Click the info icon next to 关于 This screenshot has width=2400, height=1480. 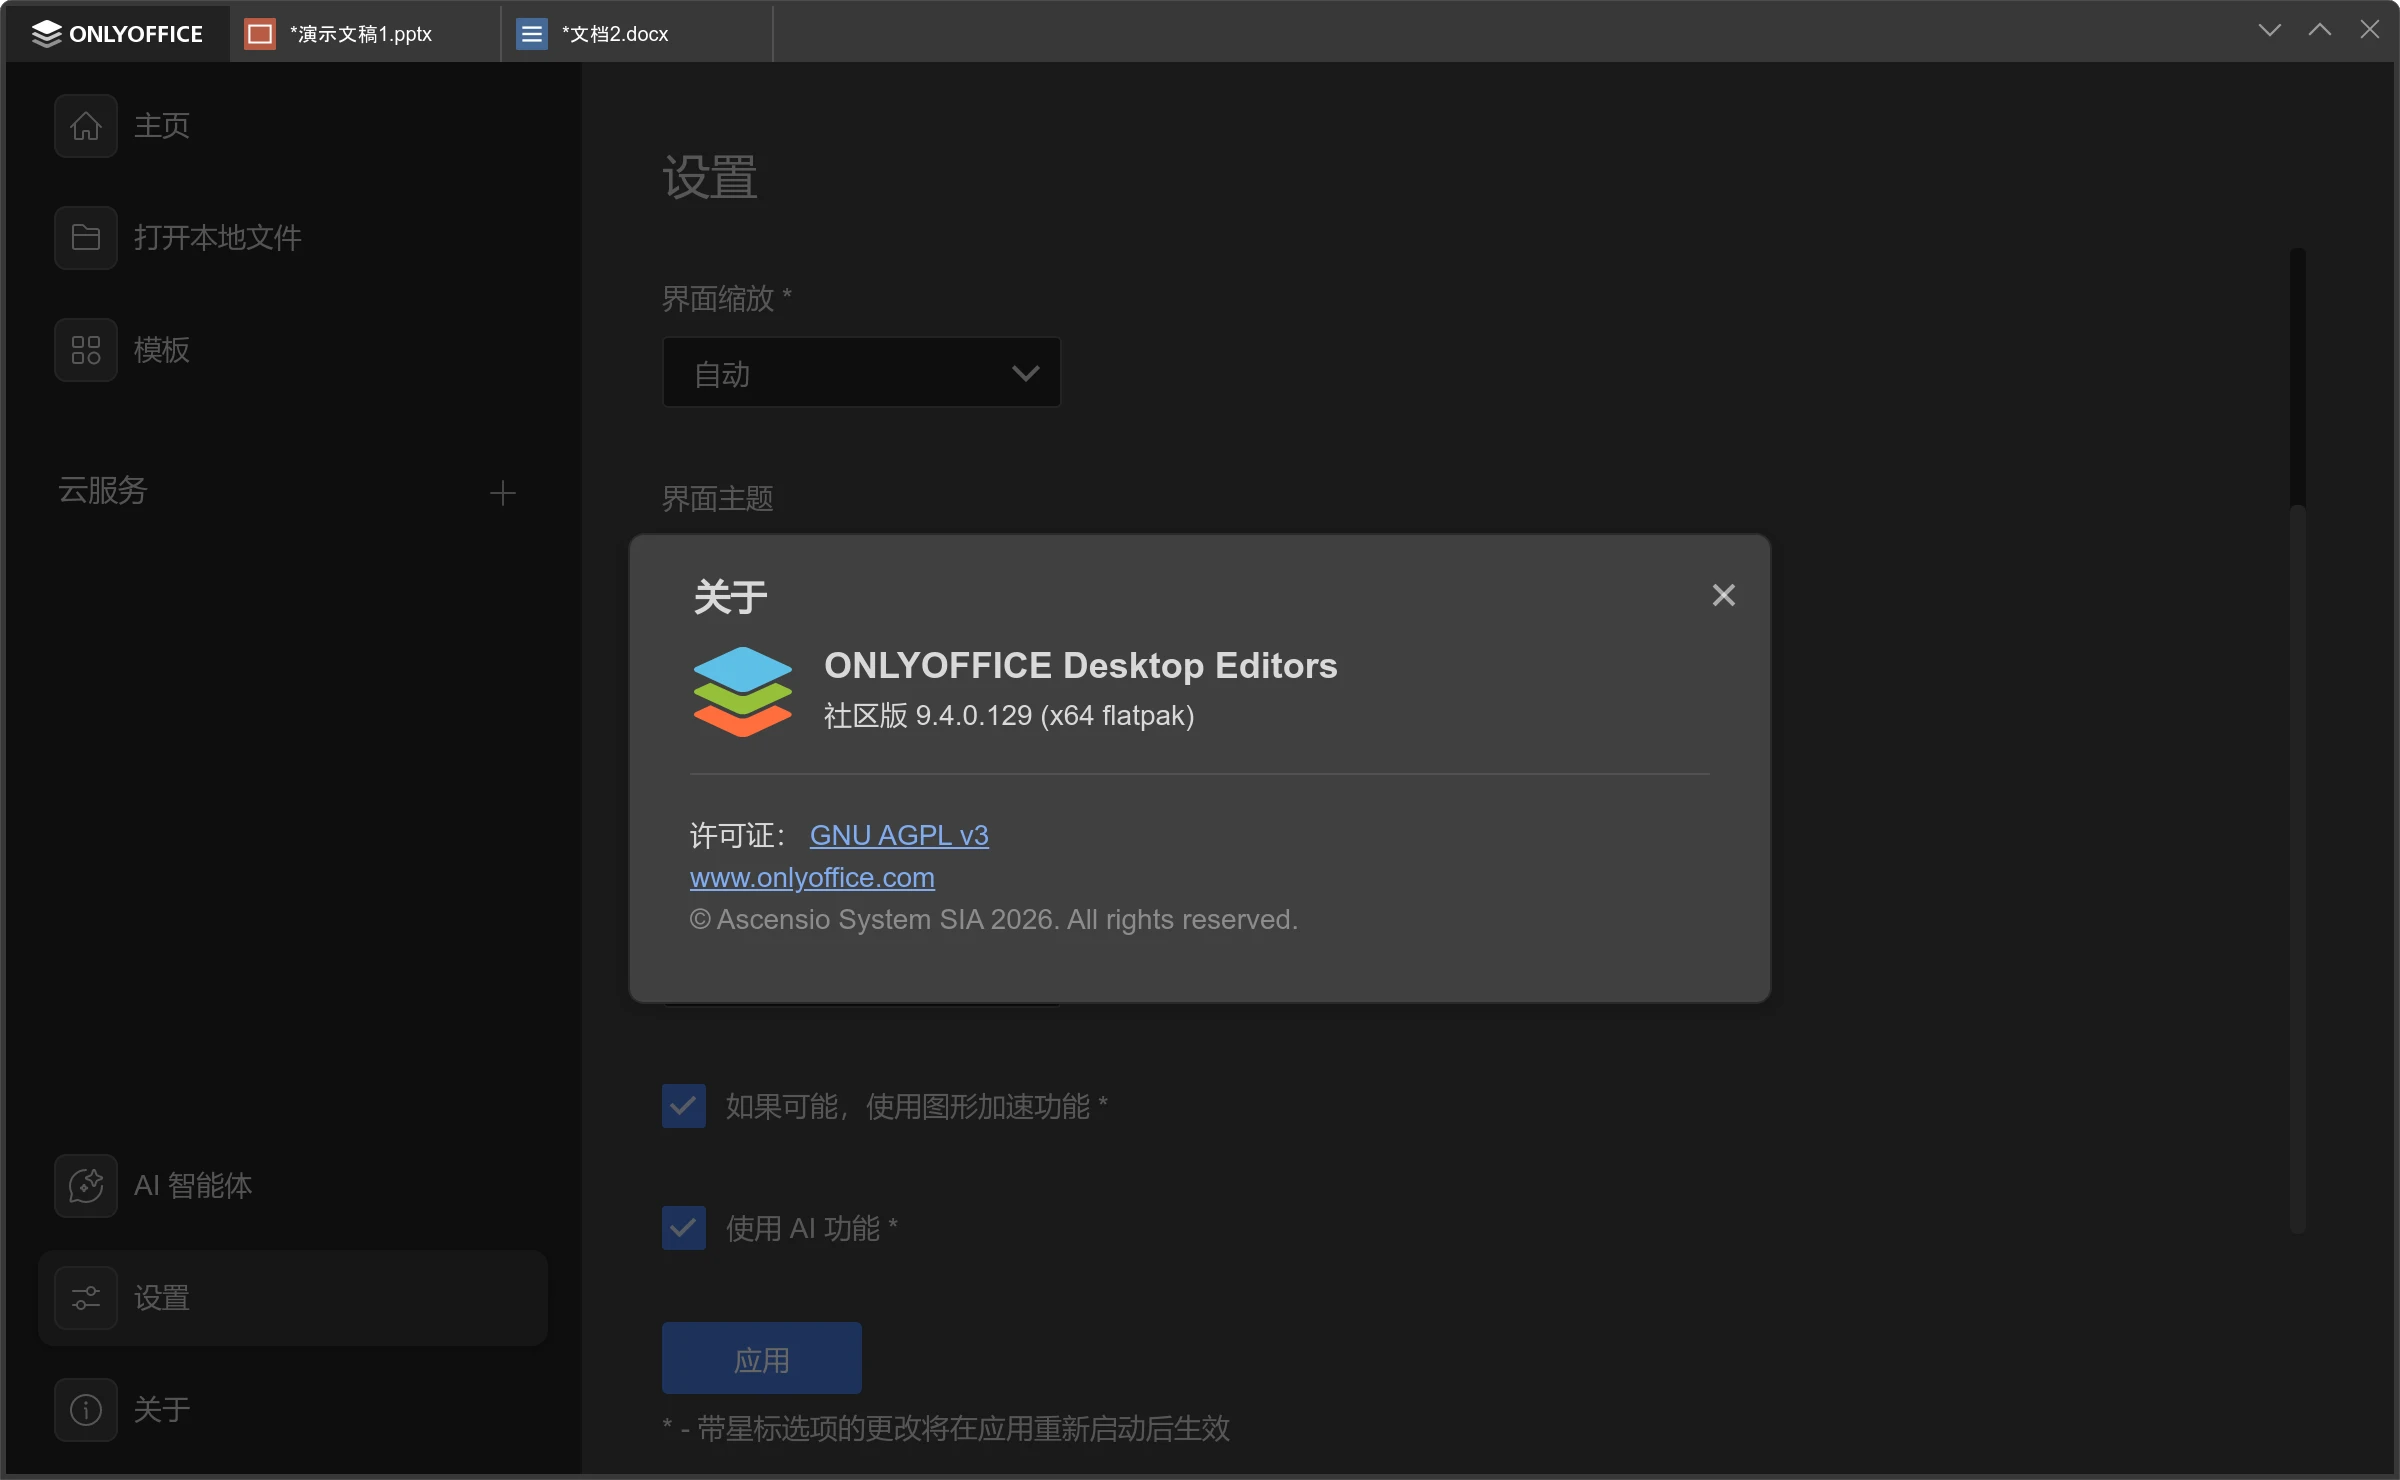[86, 1410]
